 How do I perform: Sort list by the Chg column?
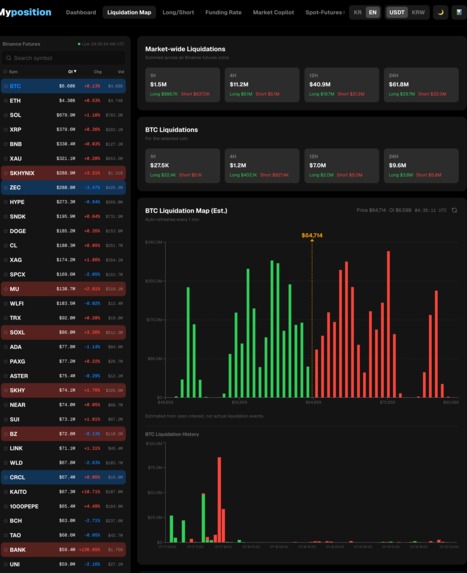pyautogui.click(x=98, y=72)
